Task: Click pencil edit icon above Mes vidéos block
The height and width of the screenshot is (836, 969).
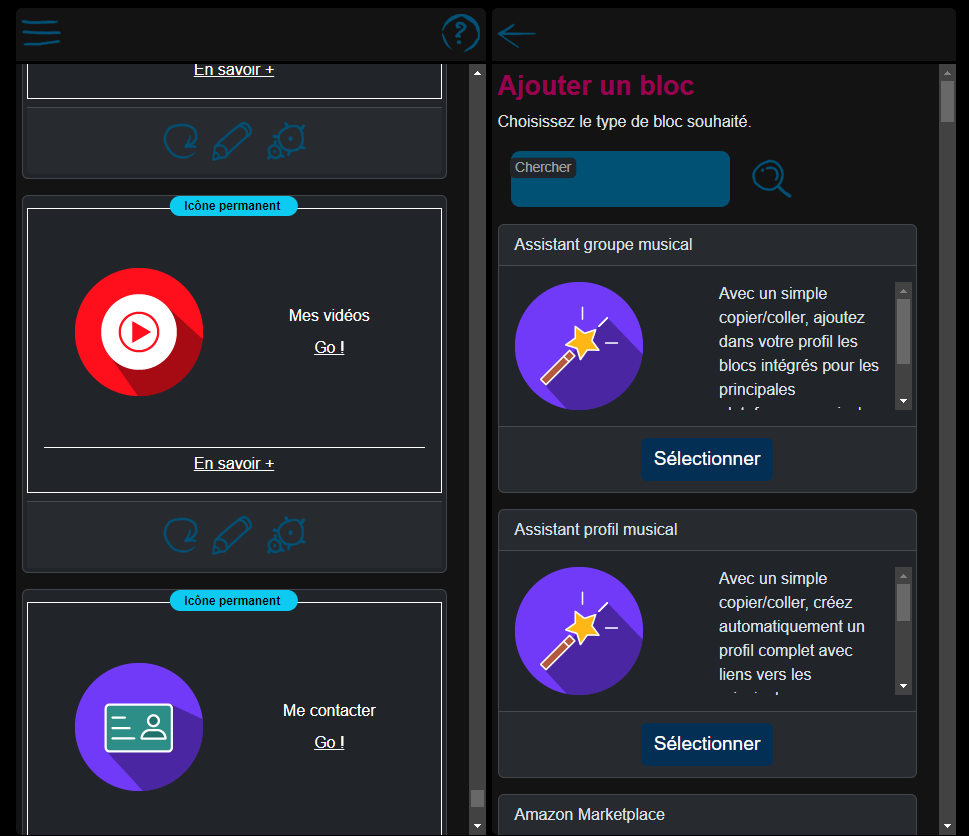Action: [x=232, y=142]
